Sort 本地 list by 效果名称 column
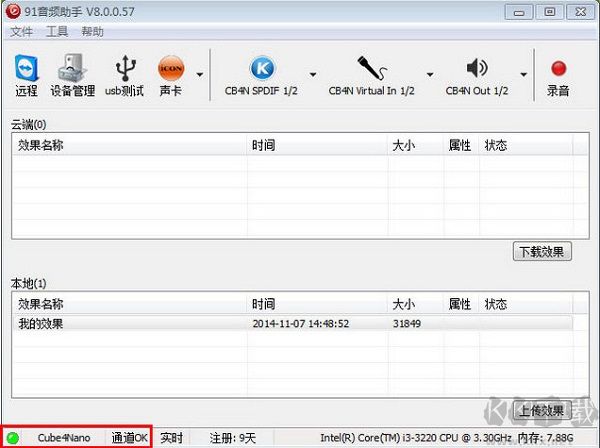This screenshot has width=600, height=448. pyautogui.click(x=130, y=304)
